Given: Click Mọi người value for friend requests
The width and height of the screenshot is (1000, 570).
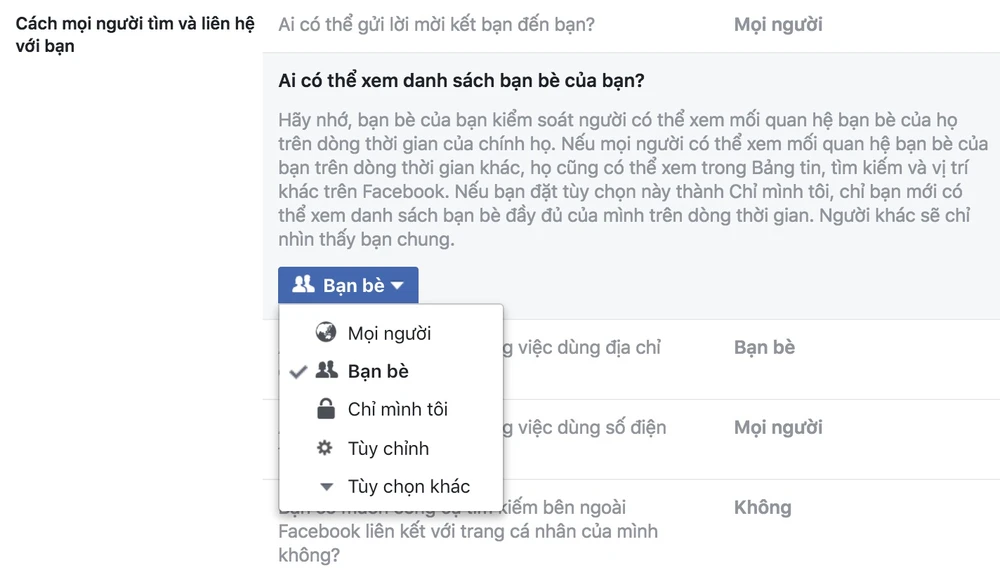Looking at the screenshot, I should coord(778,24).
